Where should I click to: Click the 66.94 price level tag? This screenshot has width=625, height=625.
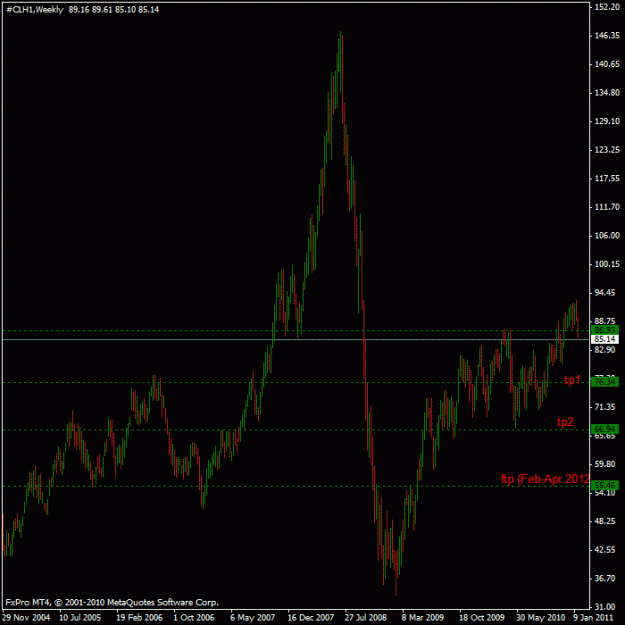point(605,429)
